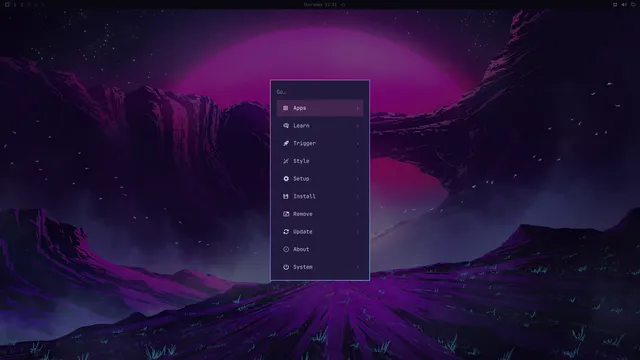Viewport: 640px width, 360px height.
Task: Click the Learn chat bubble icon
Action: pos(286,126)
